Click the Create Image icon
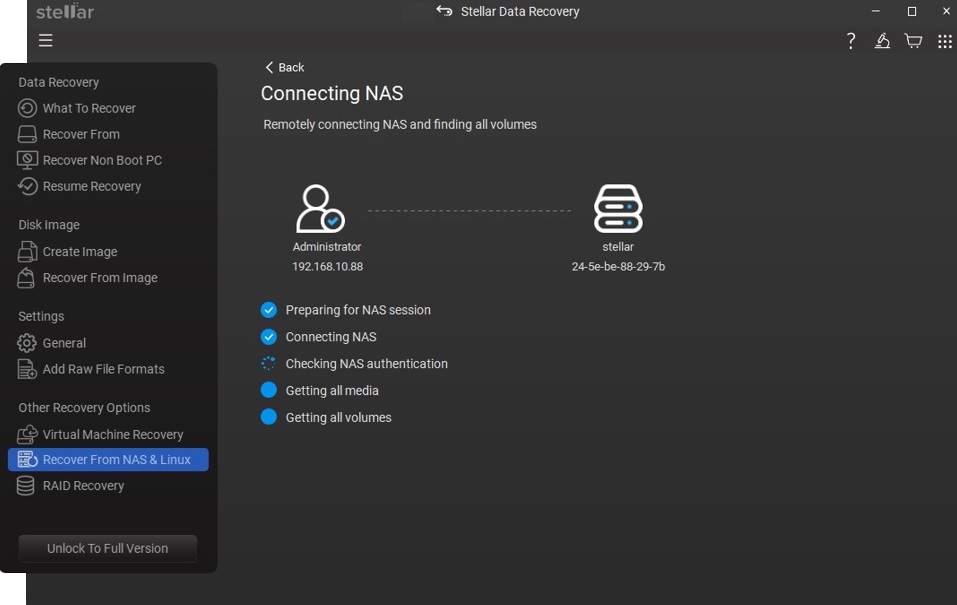 point(27,252)
